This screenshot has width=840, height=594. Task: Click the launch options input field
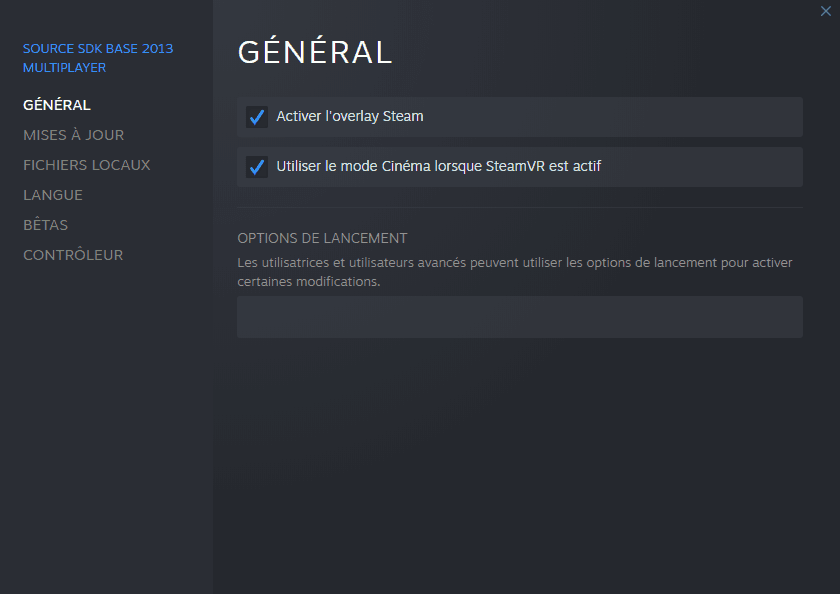coord(520,317)
